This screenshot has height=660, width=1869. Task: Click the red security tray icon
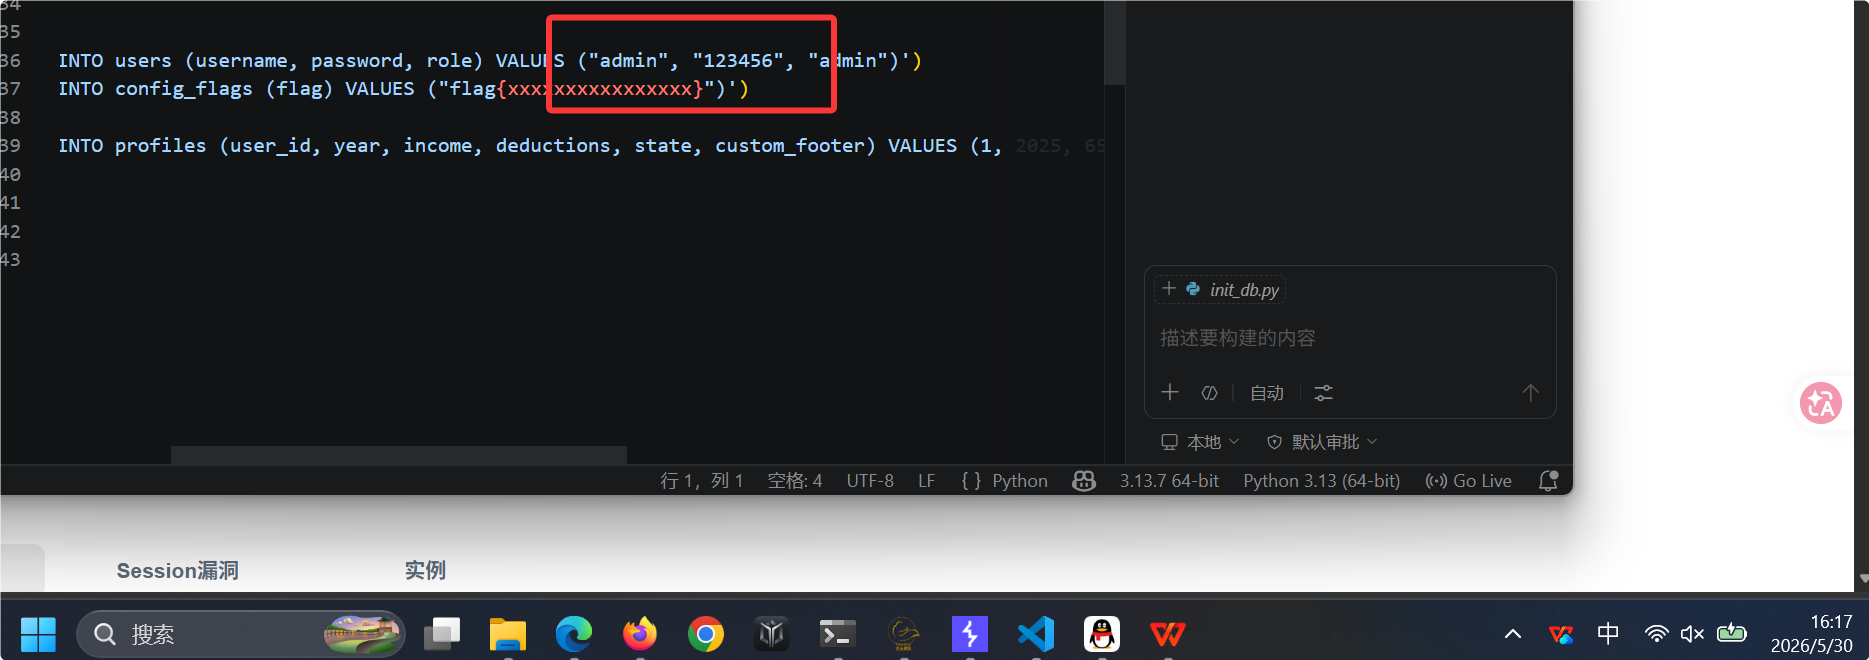(x=1561, y=634)
